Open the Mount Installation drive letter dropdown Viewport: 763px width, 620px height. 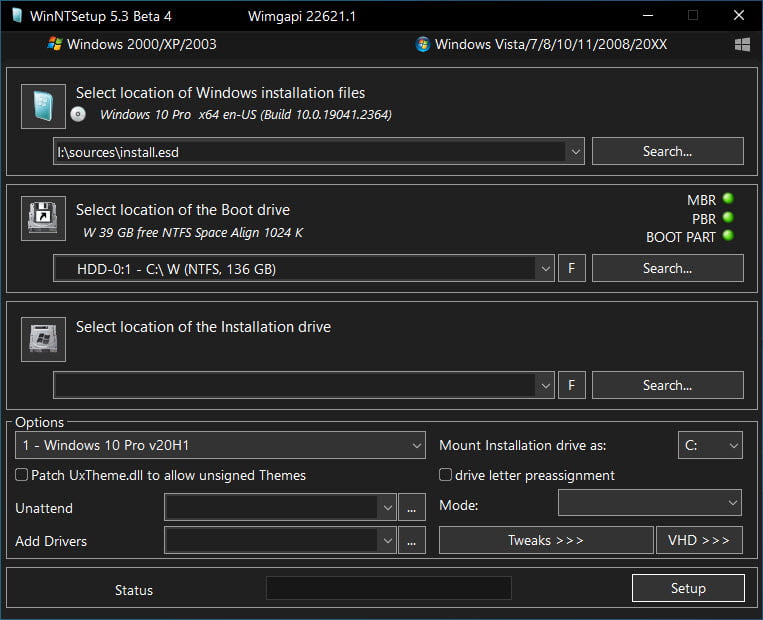click(710, 445)
